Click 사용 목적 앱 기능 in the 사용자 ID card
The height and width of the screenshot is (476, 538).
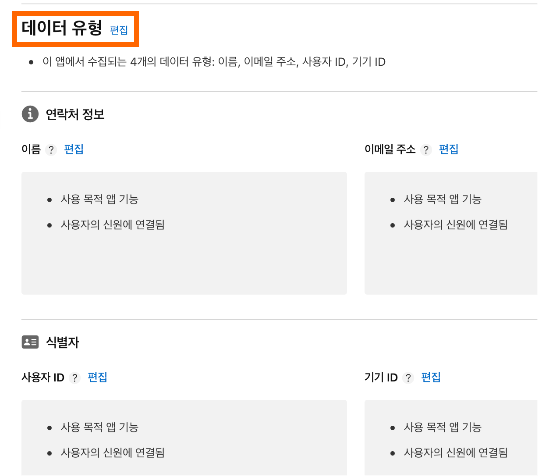[99, 427]
